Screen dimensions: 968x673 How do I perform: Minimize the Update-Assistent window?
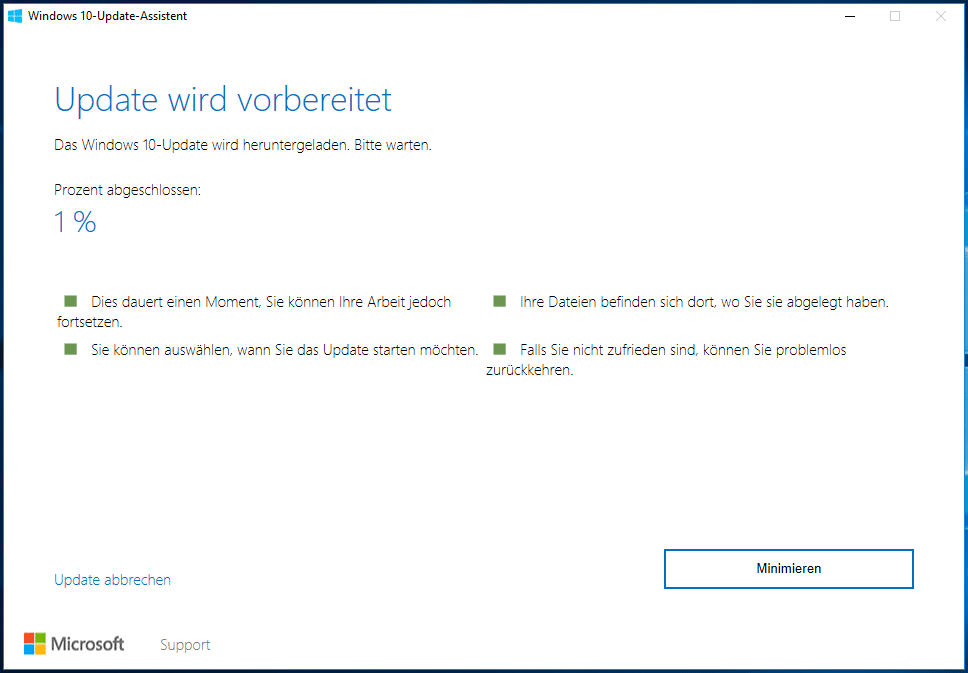click(x=850, y=16)
